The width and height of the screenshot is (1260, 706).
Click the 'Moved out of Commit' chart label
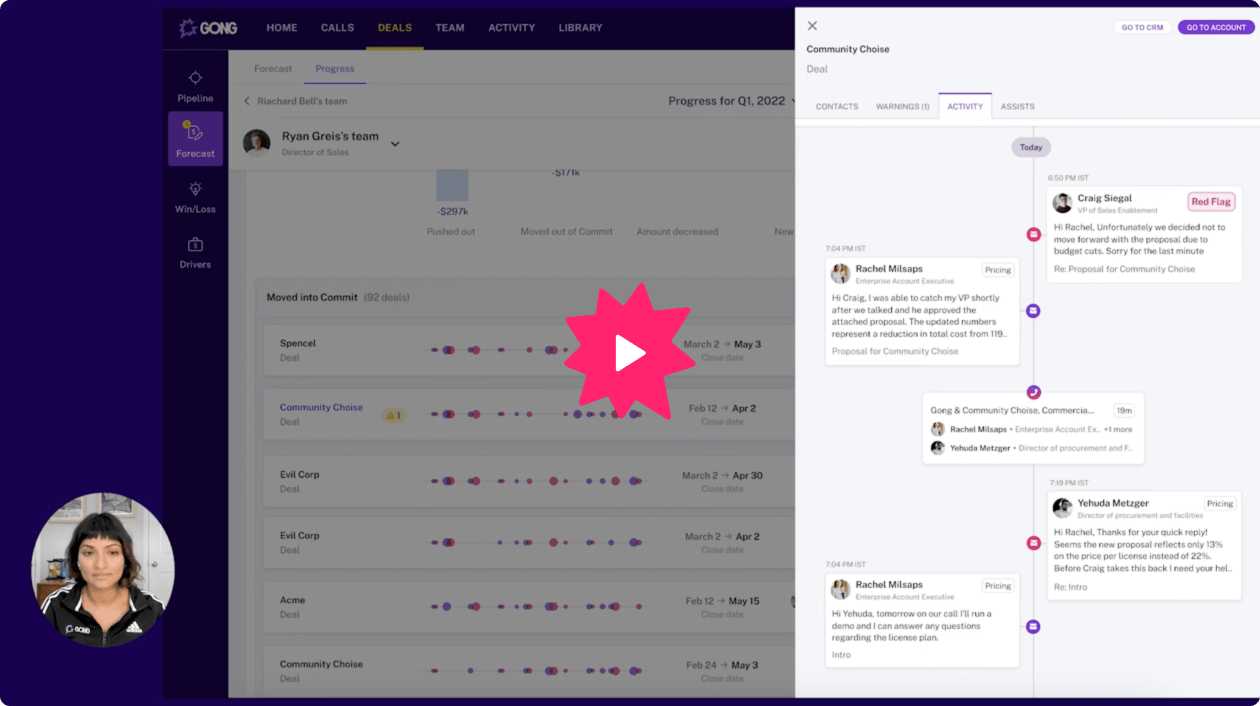click(x=566, y=232)
